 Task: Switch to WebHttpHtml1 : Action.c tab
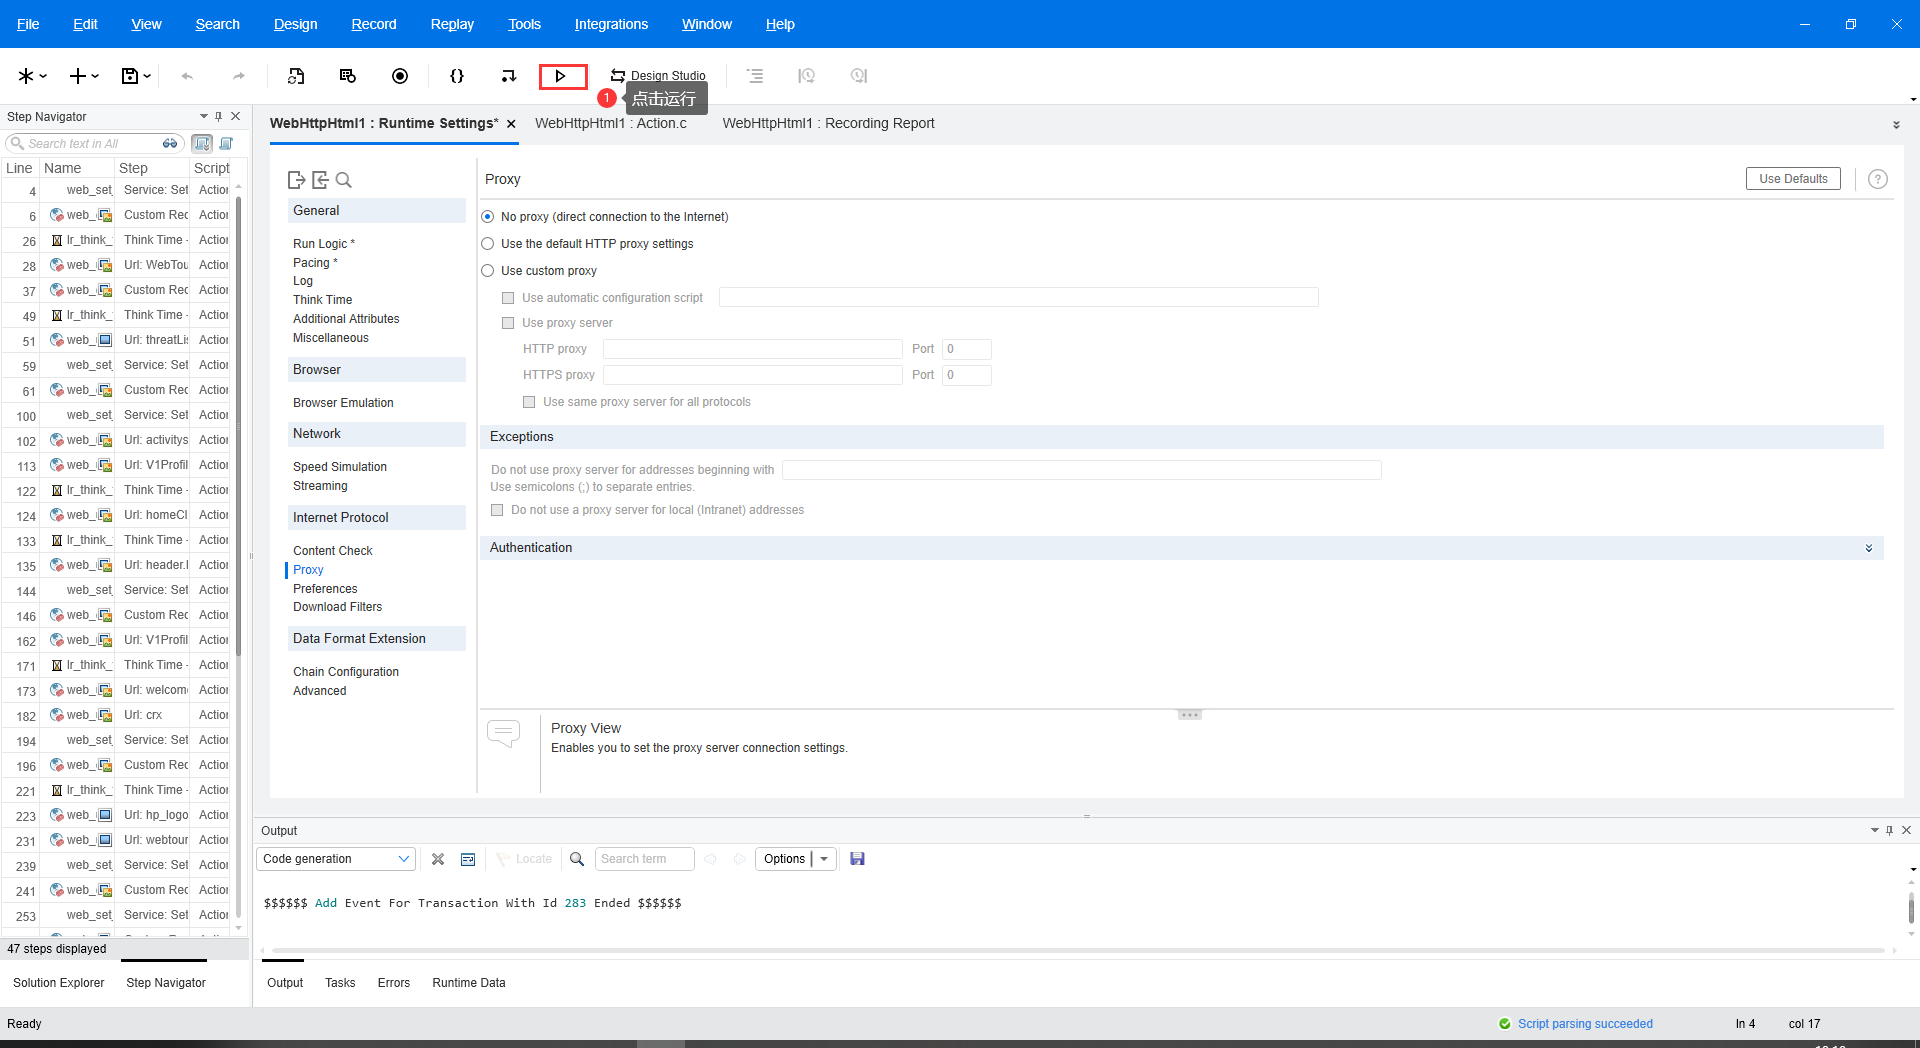[611, 123]
